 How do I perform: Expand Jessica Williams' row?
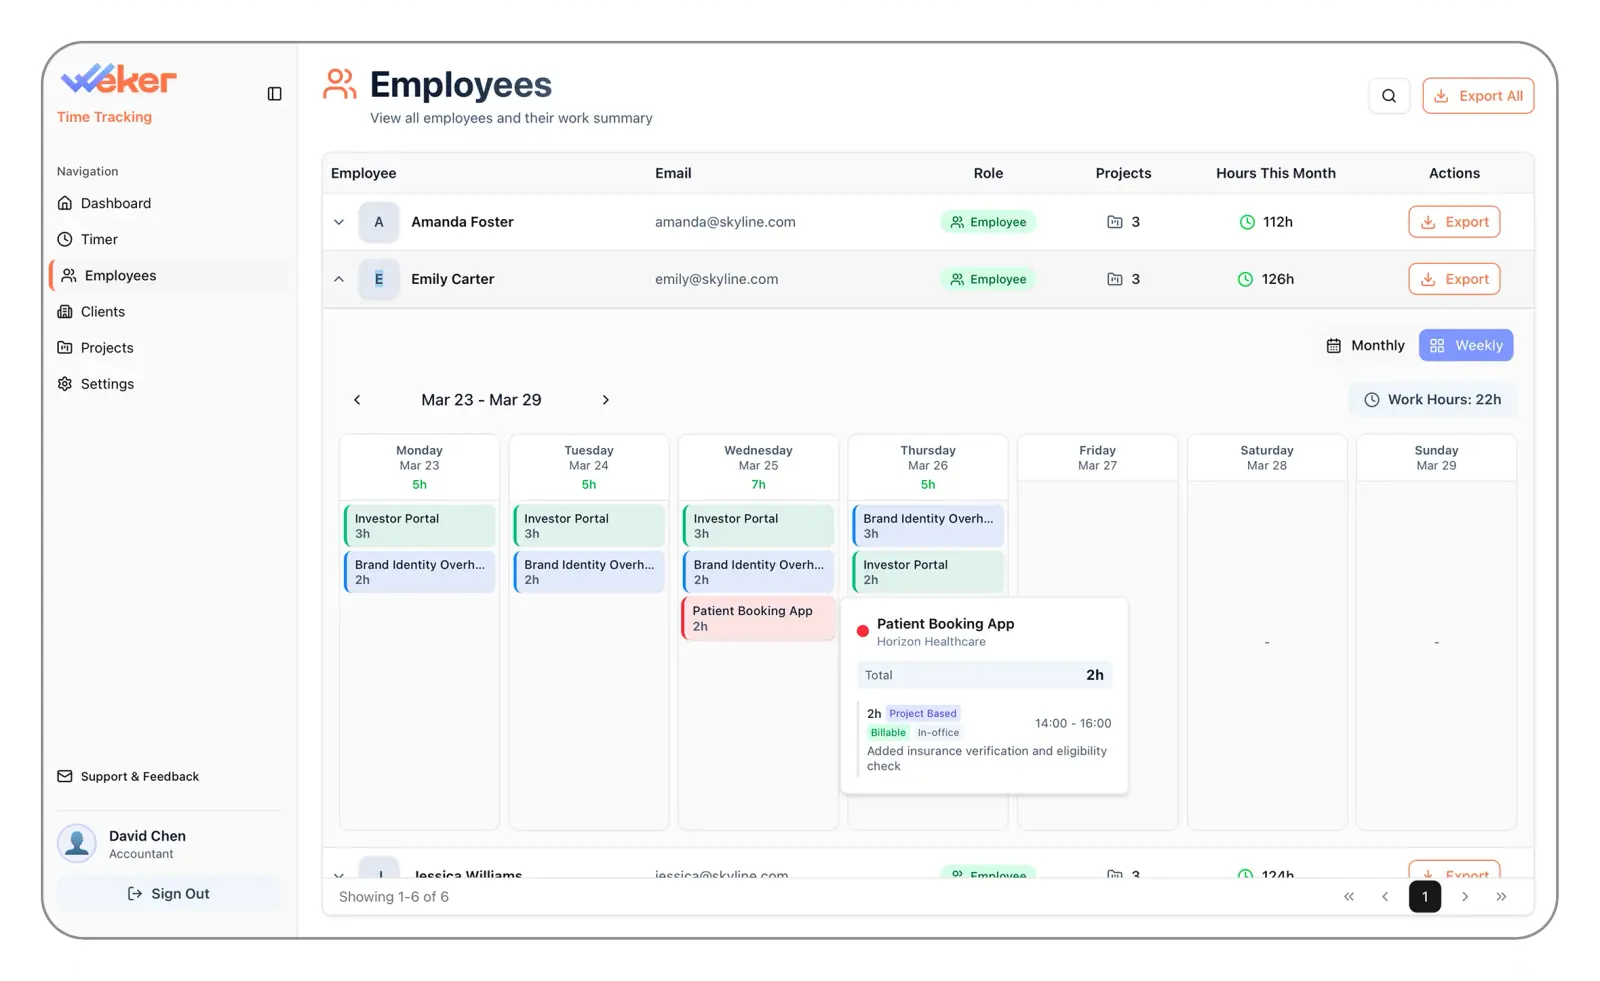point(339,873)
